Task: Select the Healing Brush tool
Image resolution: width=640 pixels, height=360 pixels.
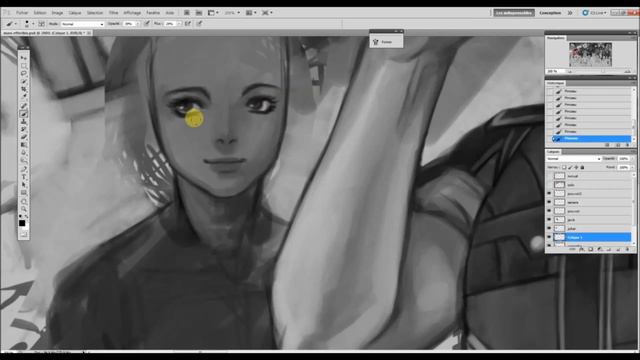Action: pos(23,106)
